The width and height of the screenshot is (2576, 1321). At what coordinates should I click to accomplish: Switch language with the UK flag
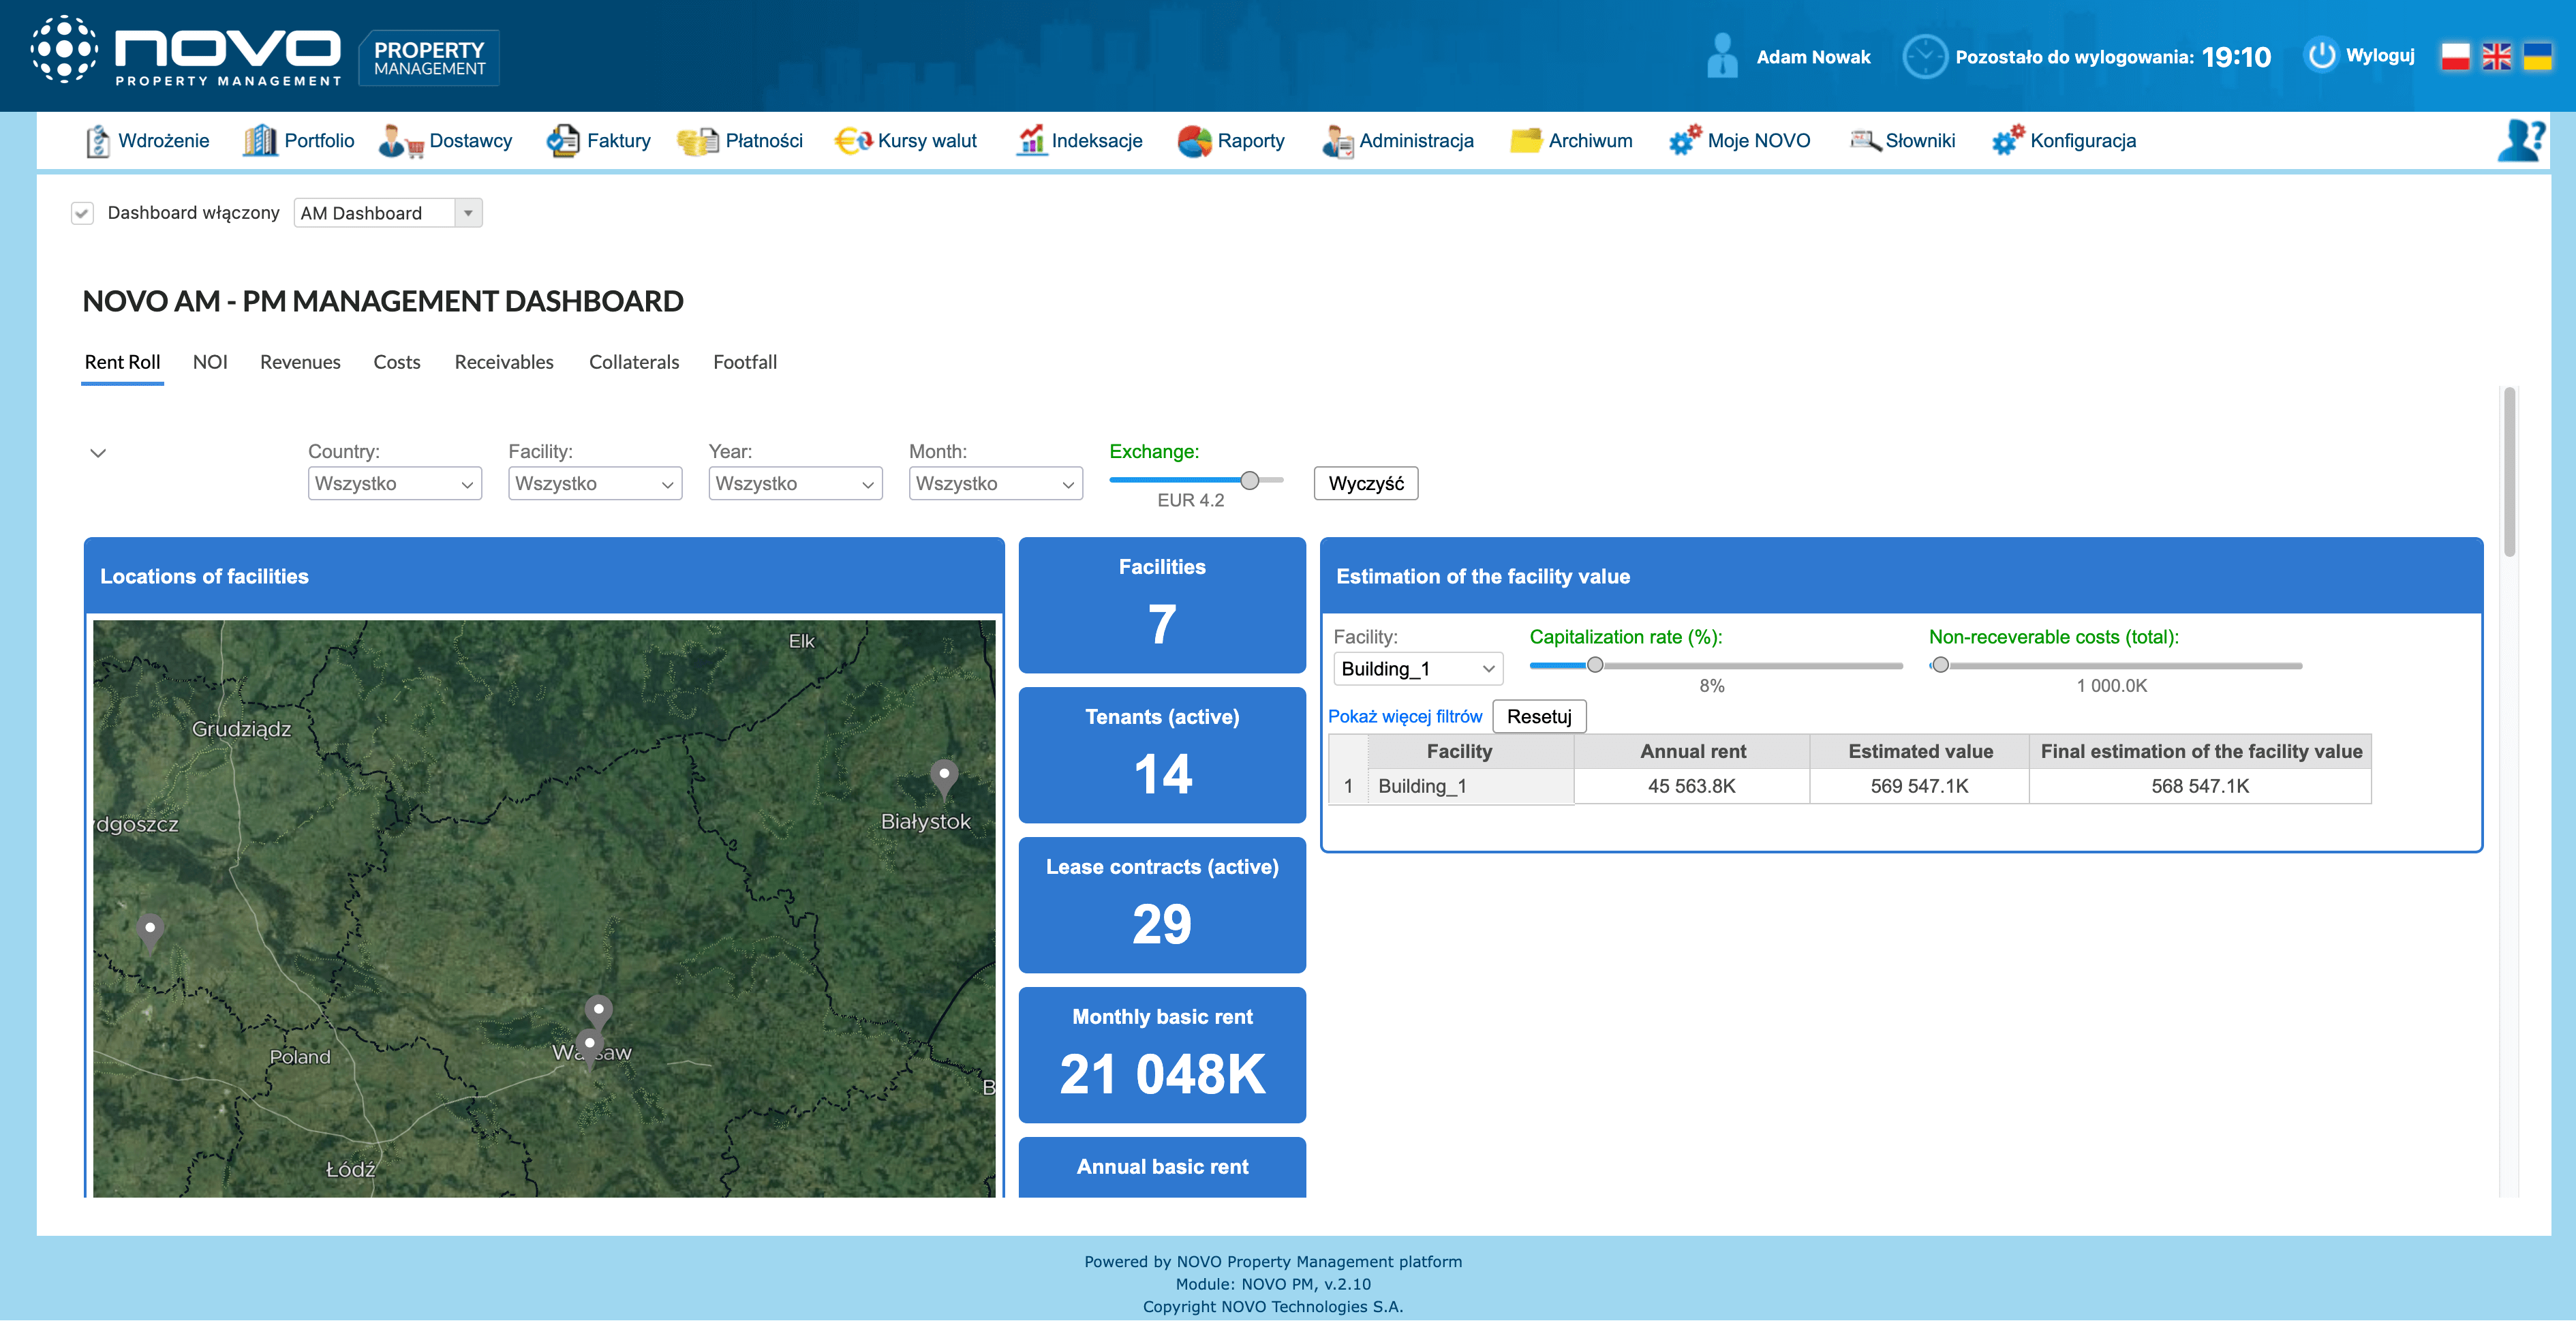pyautogui.click(x=2496, y=57)
